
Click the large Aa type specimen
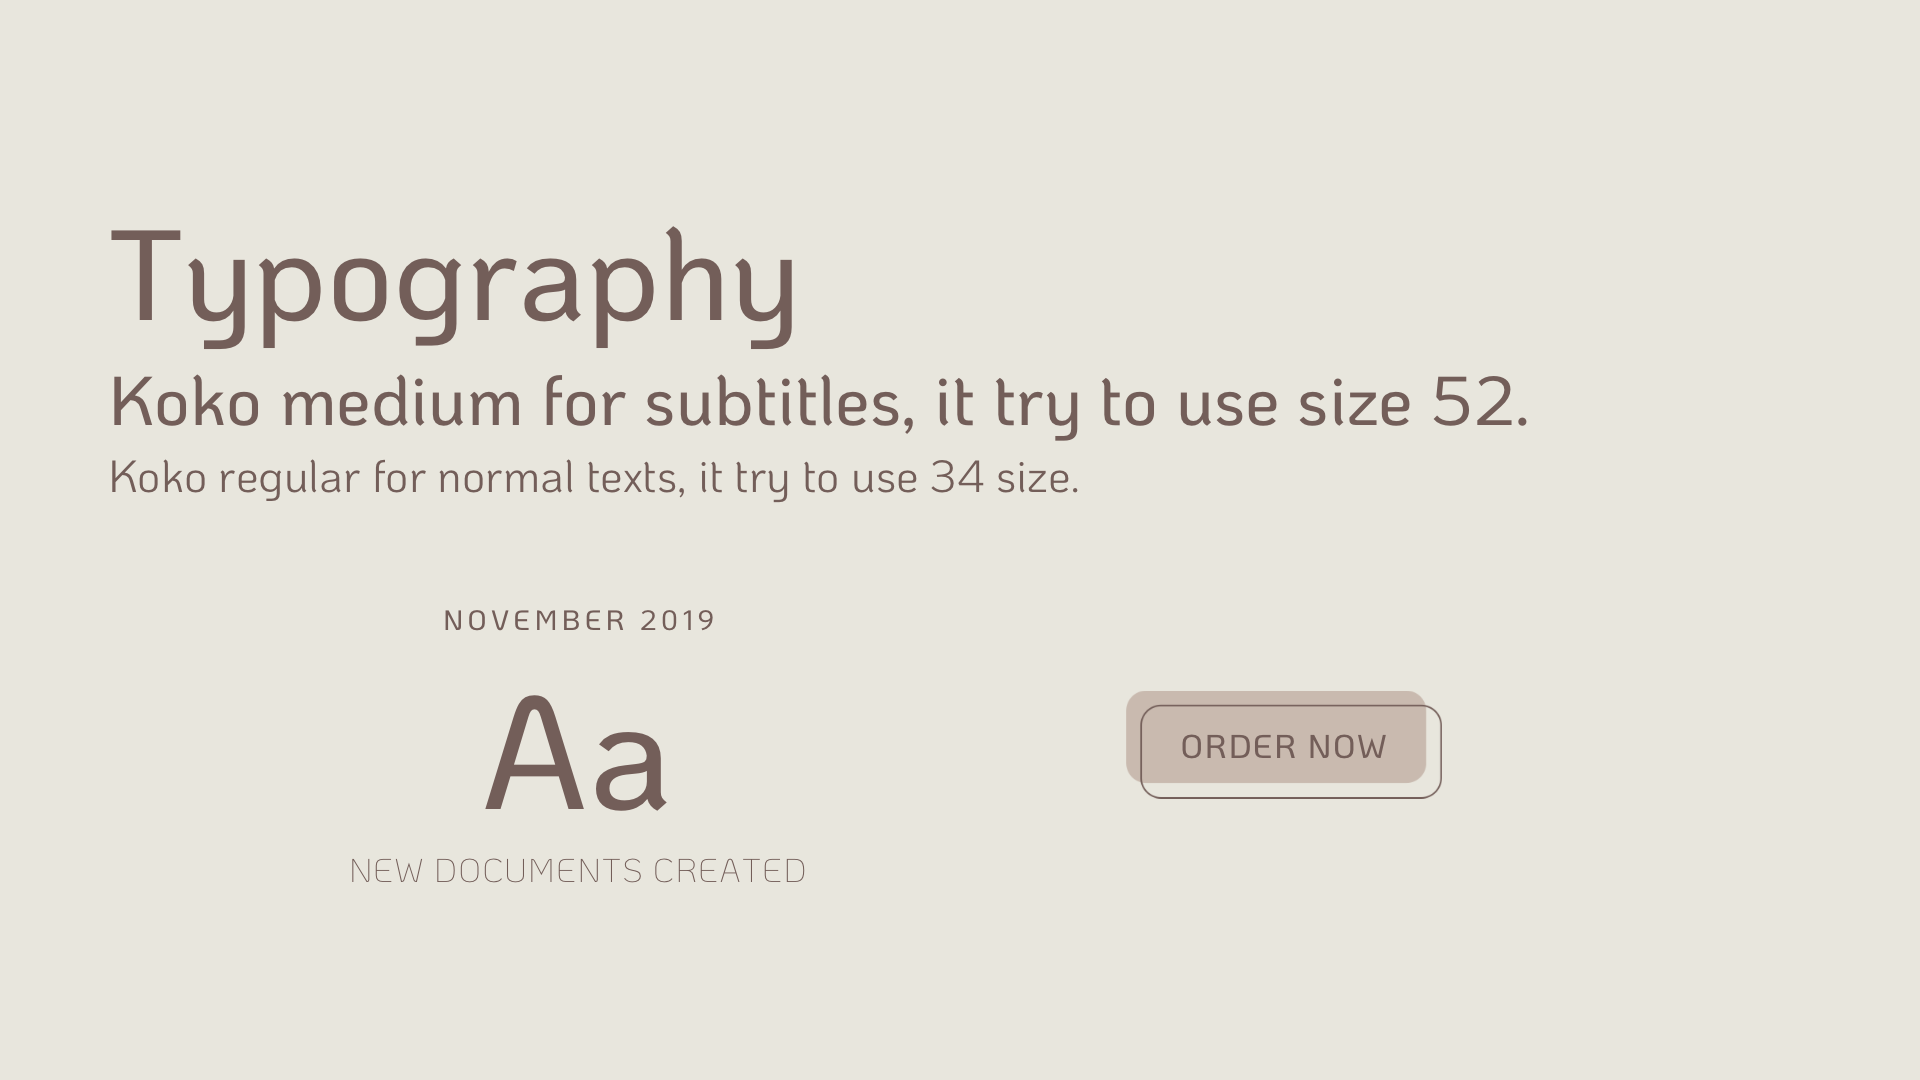pos(576,755)
